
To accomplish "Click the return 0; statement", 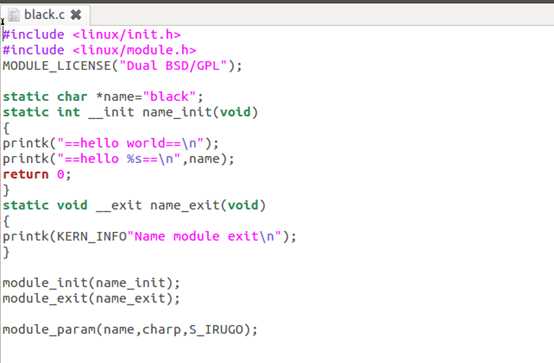I will point(37,174).
